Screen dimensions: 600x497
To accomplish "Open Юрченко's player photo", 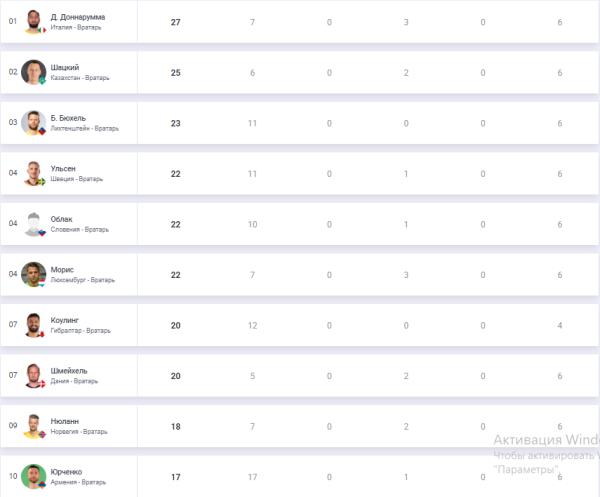I will point(34,476).
